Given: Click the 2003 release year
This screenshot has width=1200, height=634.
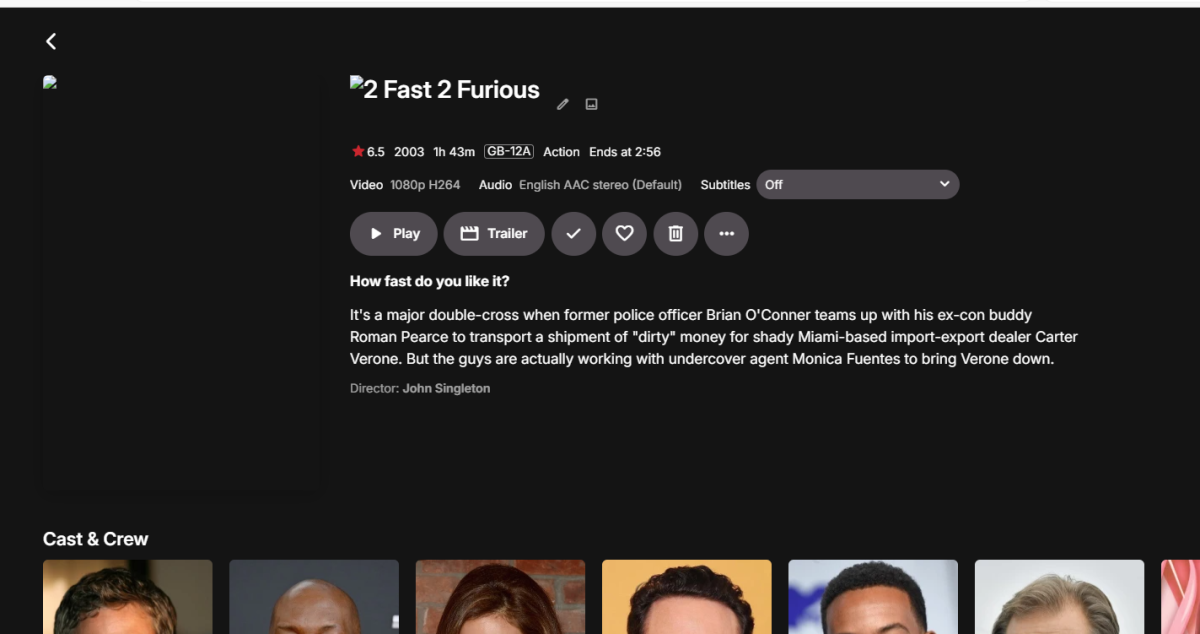Looking at the screenshot, I should click(x=409, y=152).
